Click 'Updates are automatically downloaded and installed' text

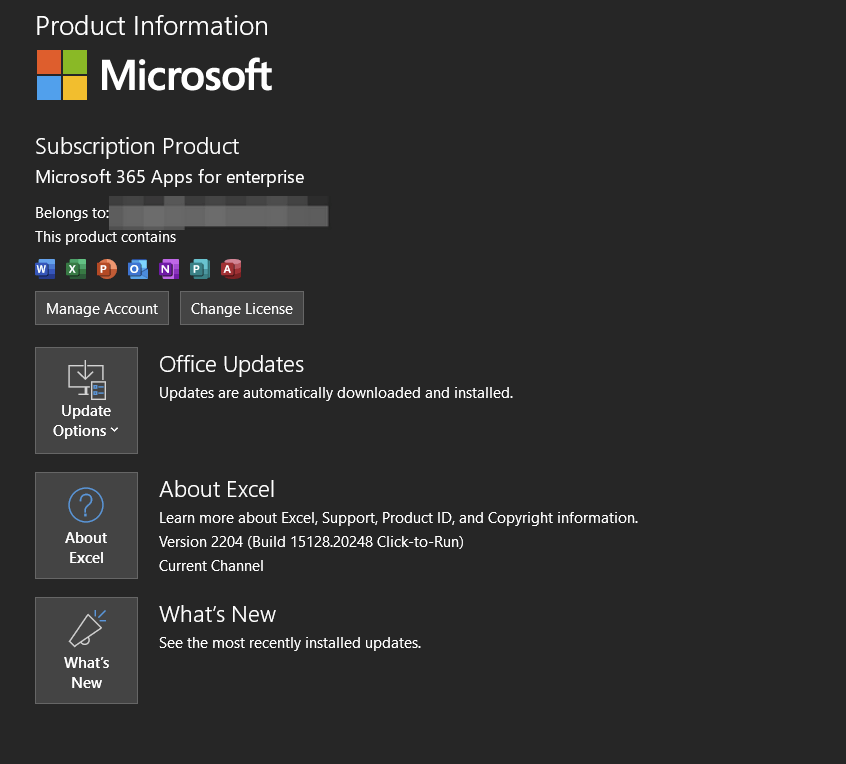coord(336,393)
